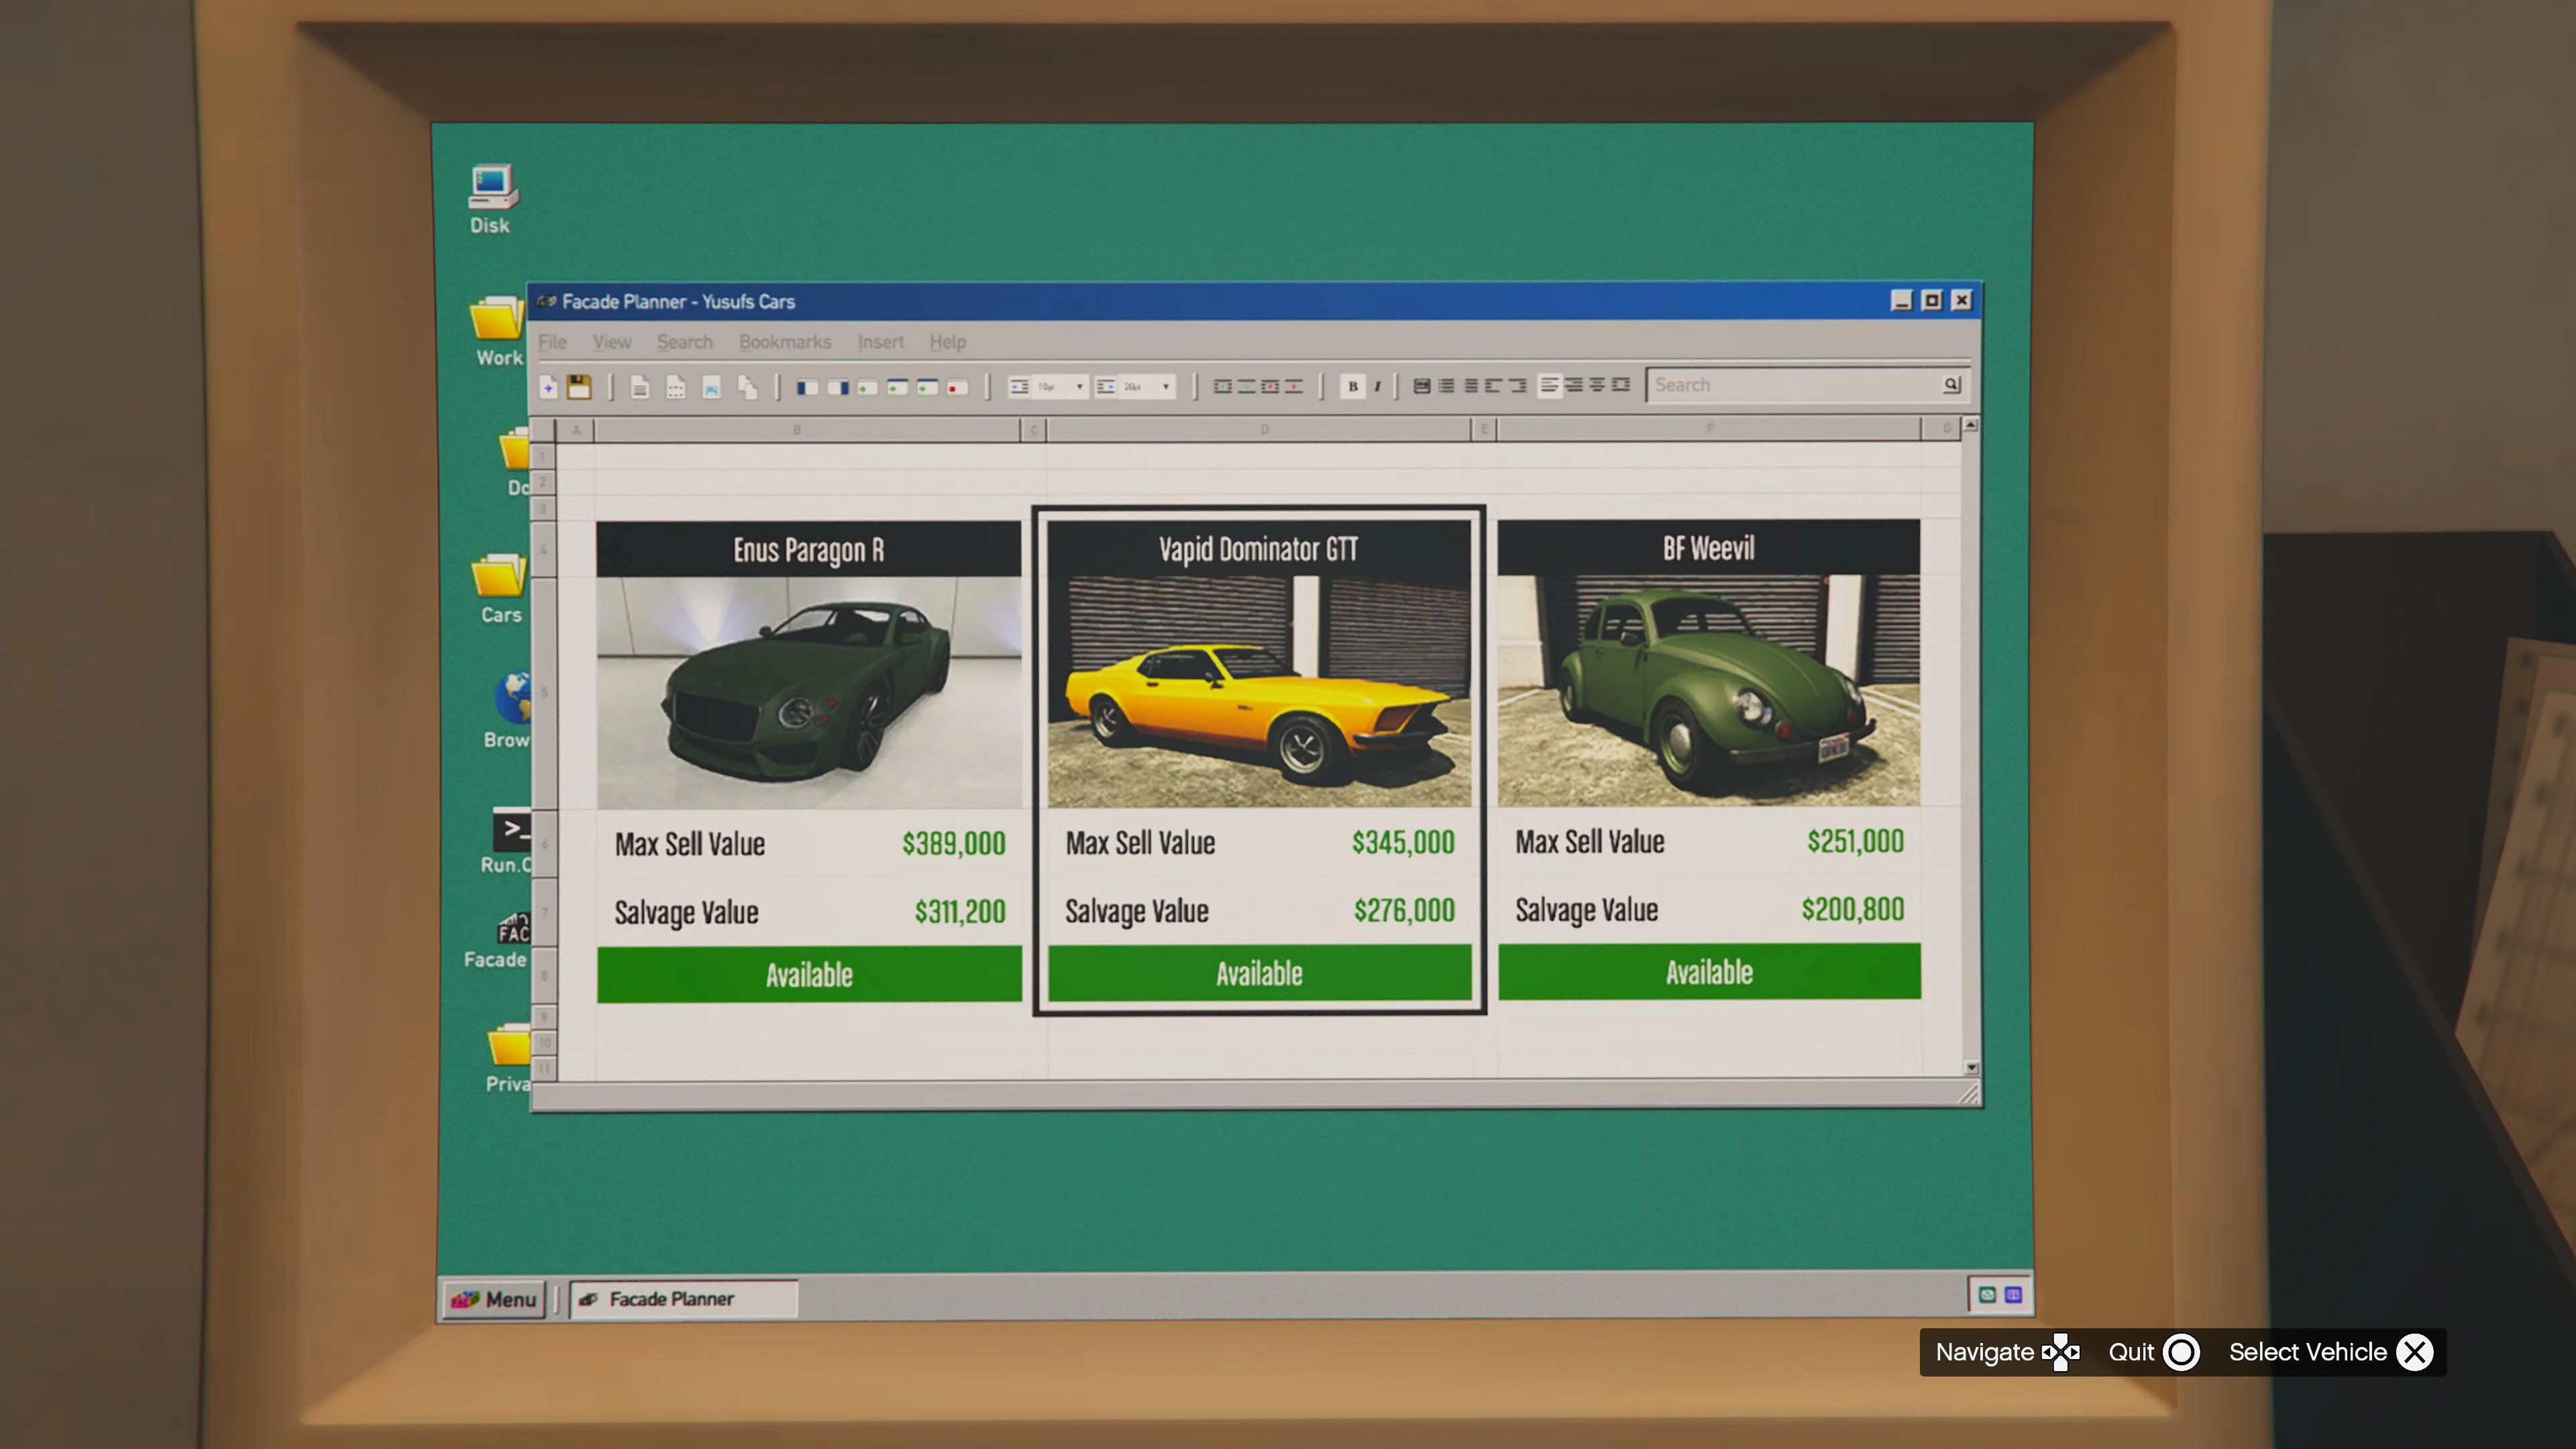The width and height of the screenshot is (2576, 1449).
Task: Click the copy pages toolbar icon
Action: coord(747,387)
